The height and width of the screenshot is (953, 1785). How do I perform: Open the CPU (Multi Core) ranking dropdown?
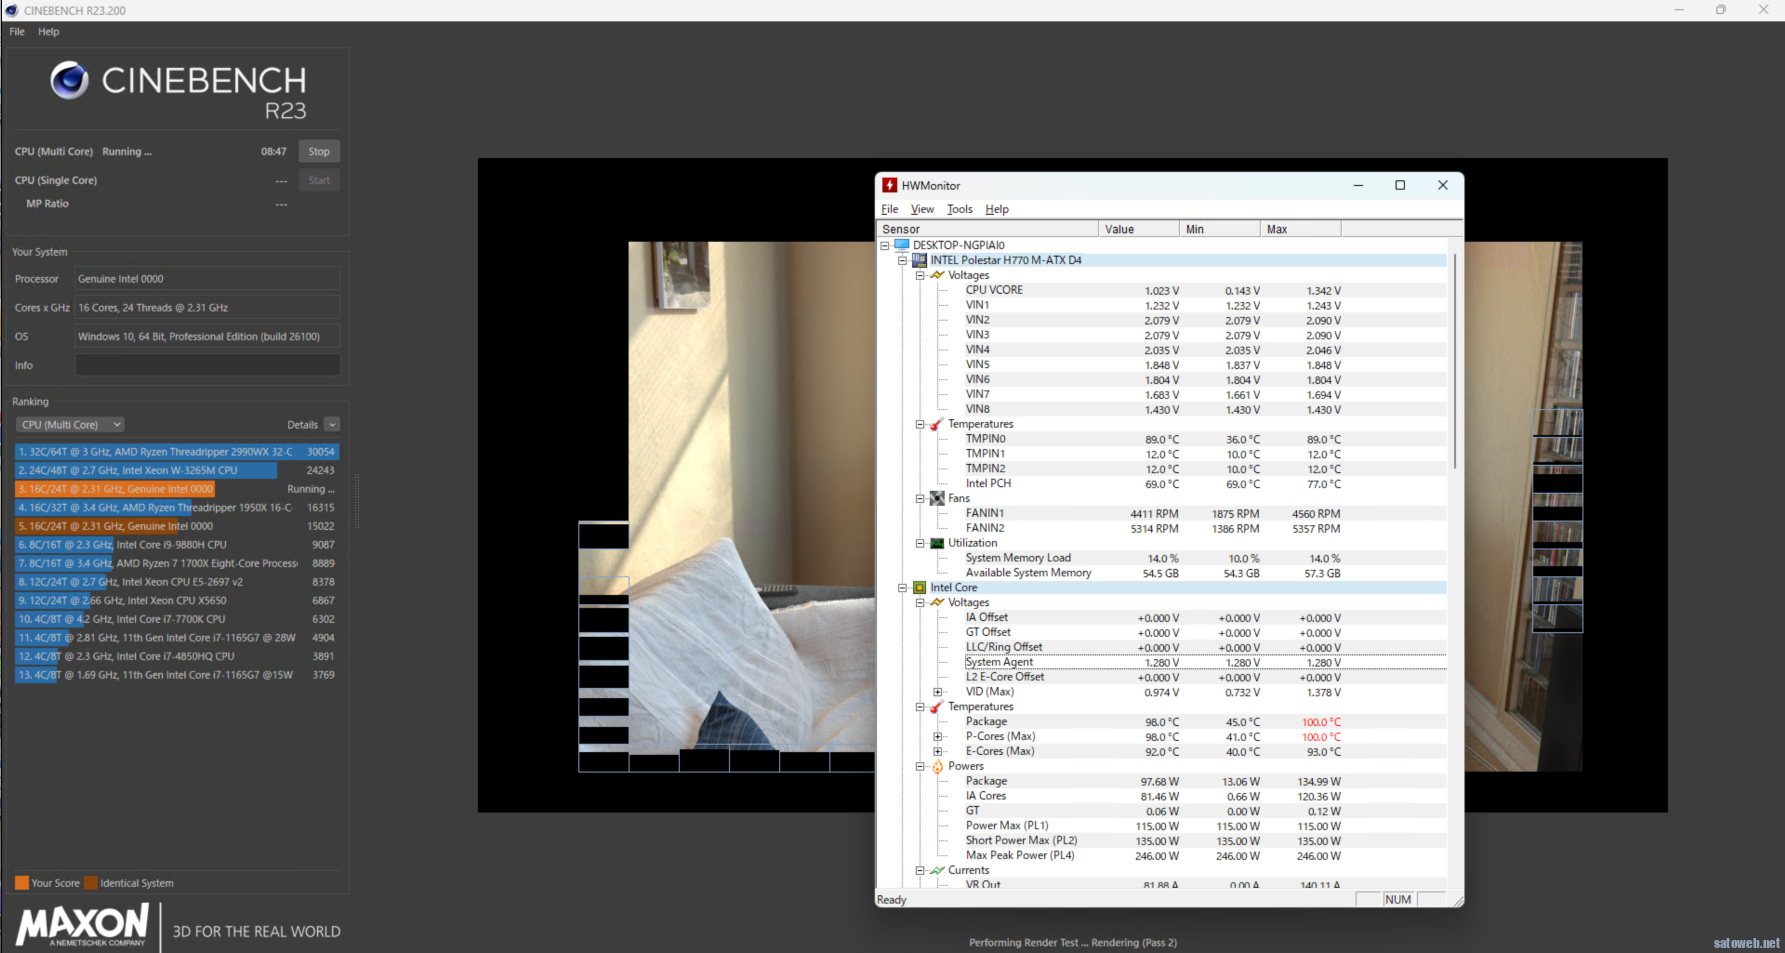coord(70,425)
